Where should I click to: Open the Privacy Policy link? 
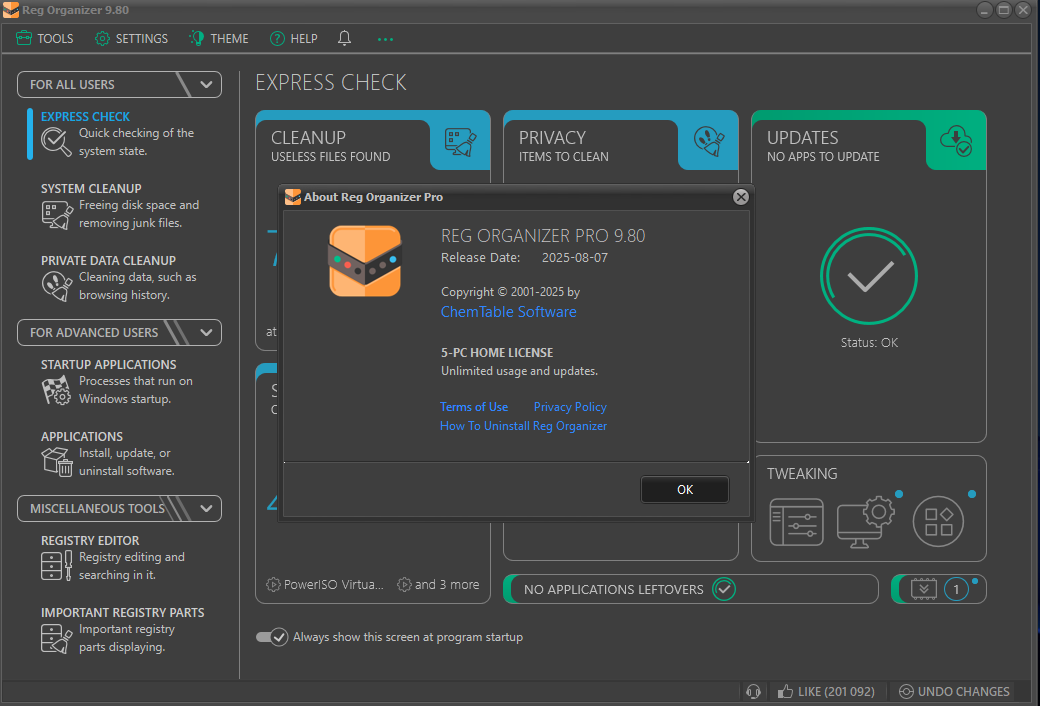pyautogui.click(x=570, y=407)
